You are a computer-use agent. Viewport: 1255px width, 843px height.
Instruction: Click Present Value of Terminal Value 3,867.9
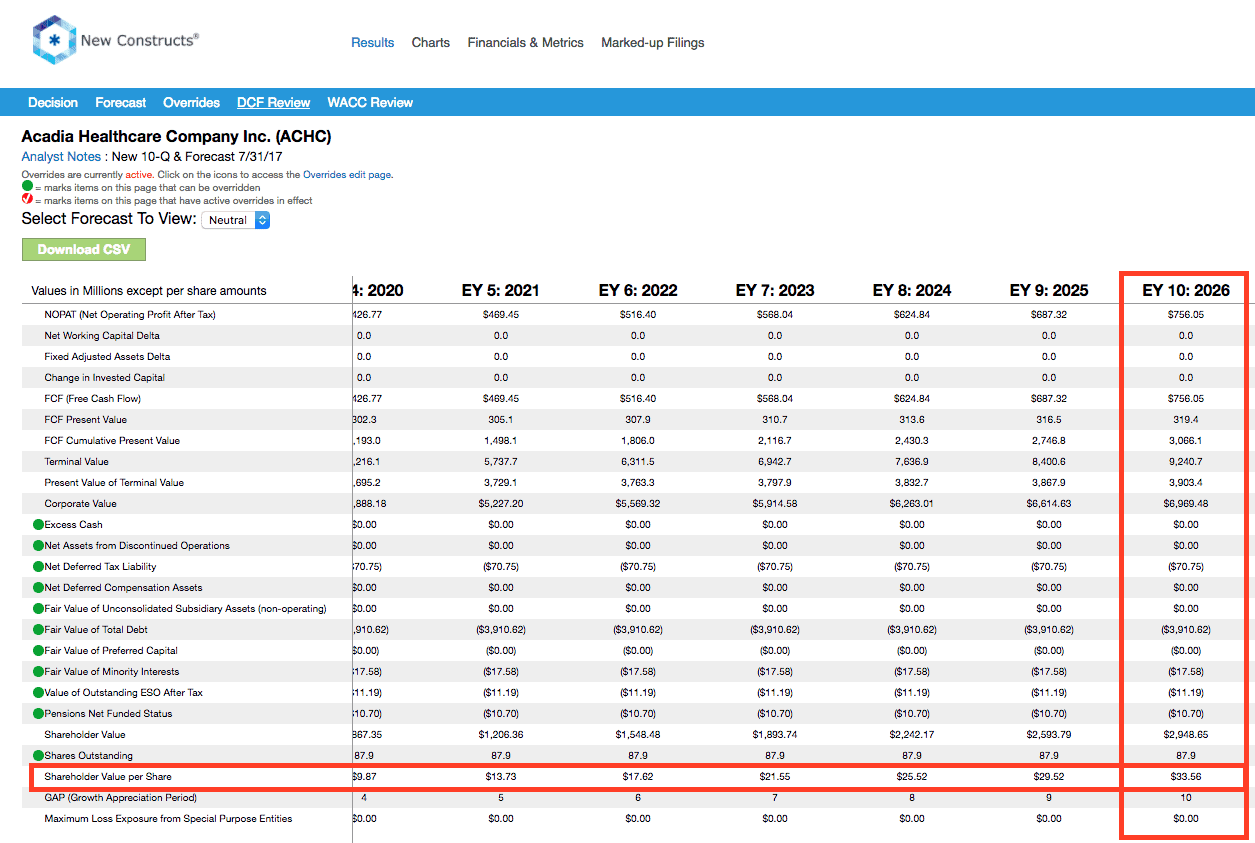click(x=1049, y=483)
